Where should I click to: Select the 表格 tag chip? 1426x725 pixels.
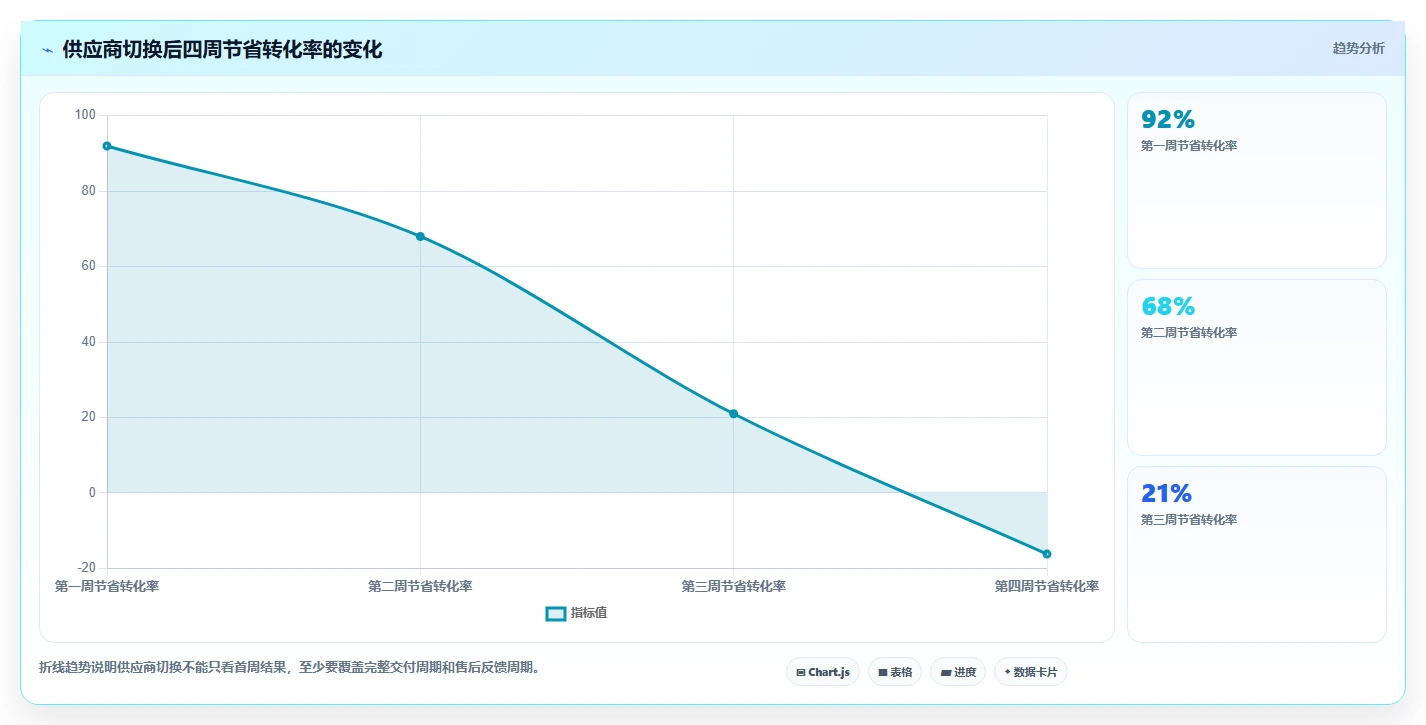895,672
